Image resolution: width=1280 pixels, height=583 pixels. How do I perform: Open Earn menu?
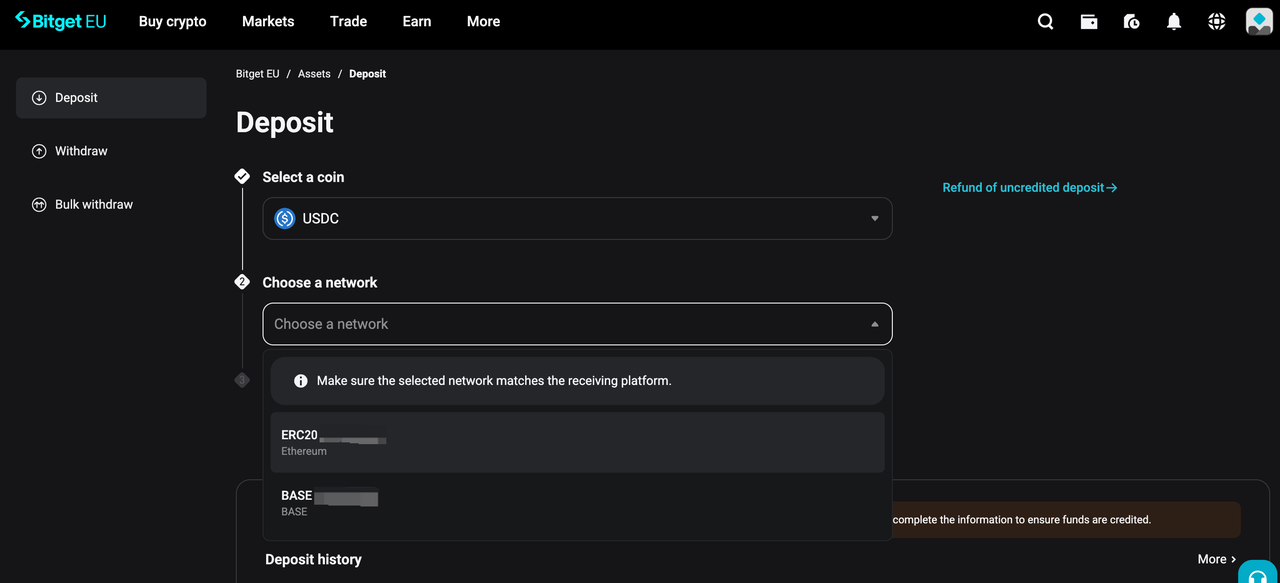coord(417,21)
